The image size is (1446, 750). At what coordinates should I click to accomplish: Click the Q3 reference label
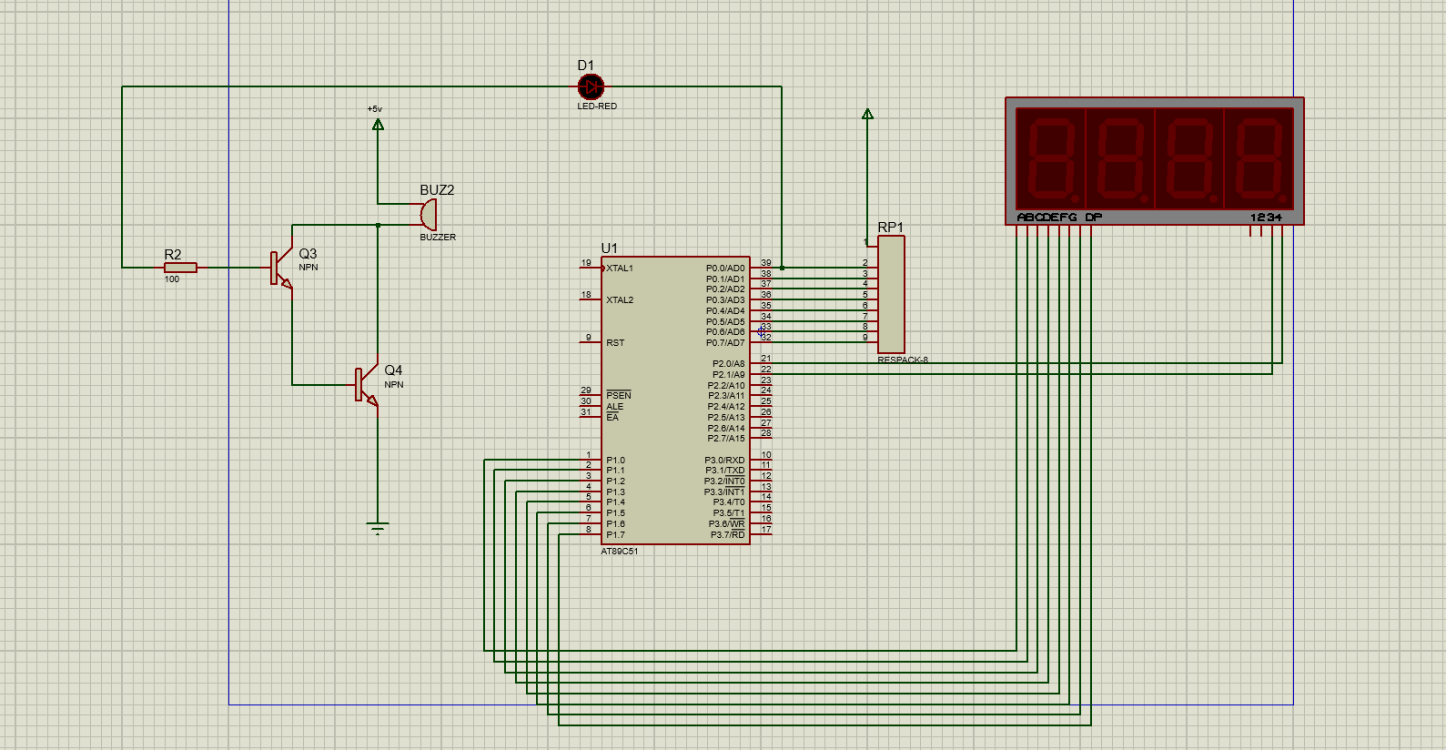(x=307, y=254)
